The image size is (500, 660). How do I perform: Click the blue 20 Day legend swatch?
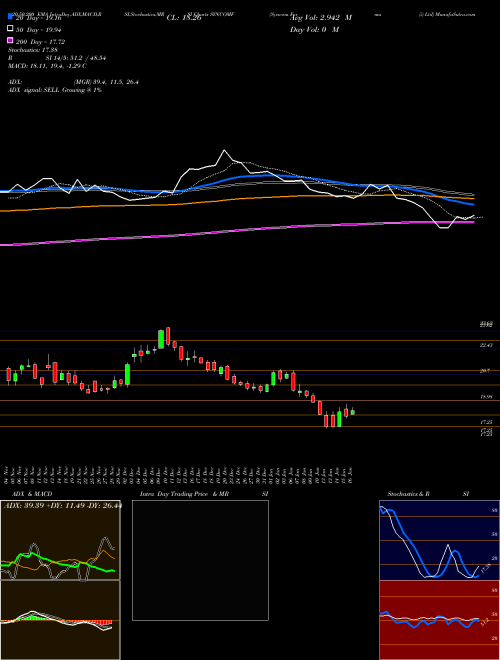click(x=10, y=17)
